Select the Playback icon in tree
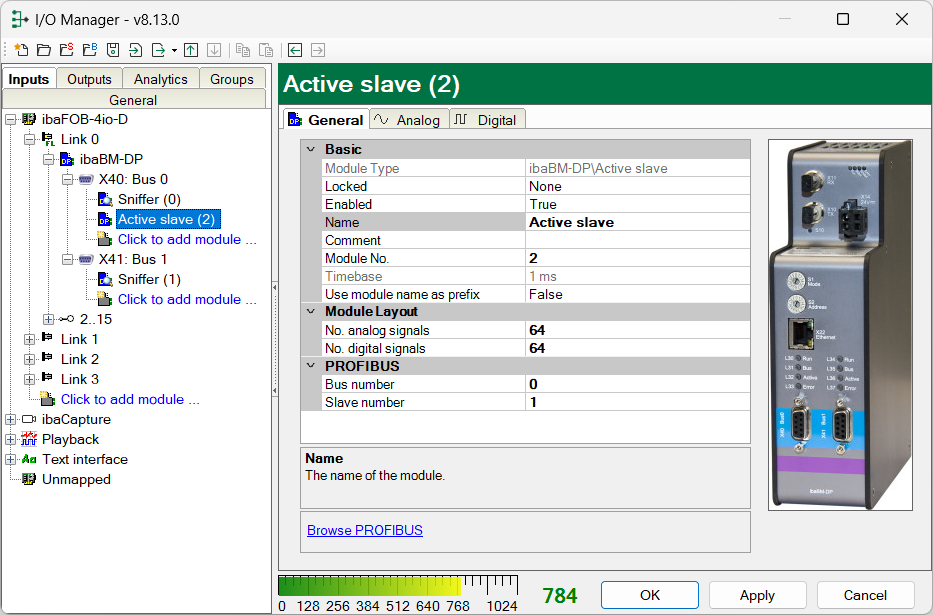Viewport: 933px width, 615px height. point(29,439)
